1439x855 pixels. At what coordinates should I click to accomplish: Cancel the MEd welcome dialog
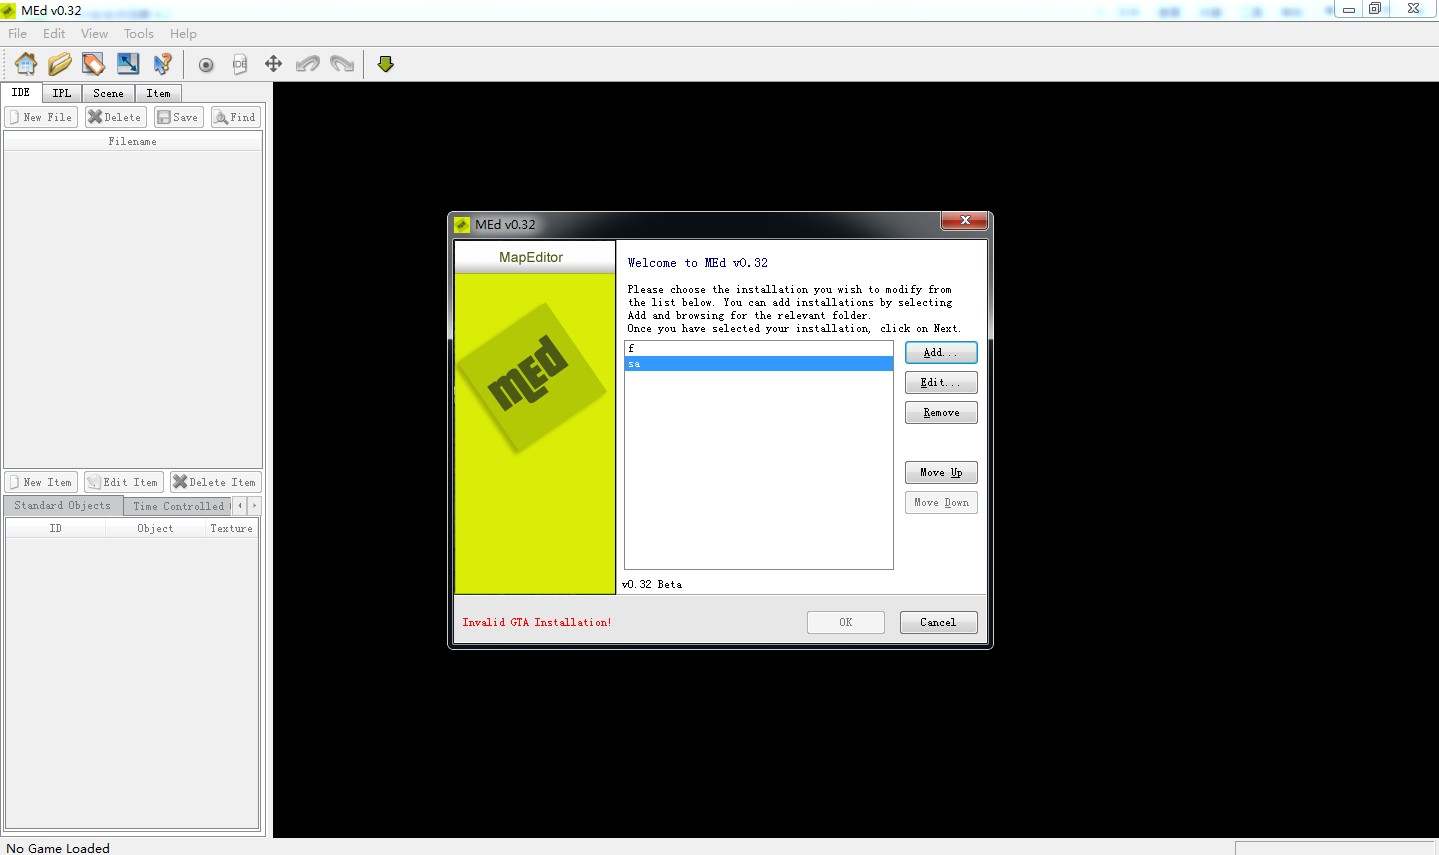pyautogui.click(x=938, y=623)
